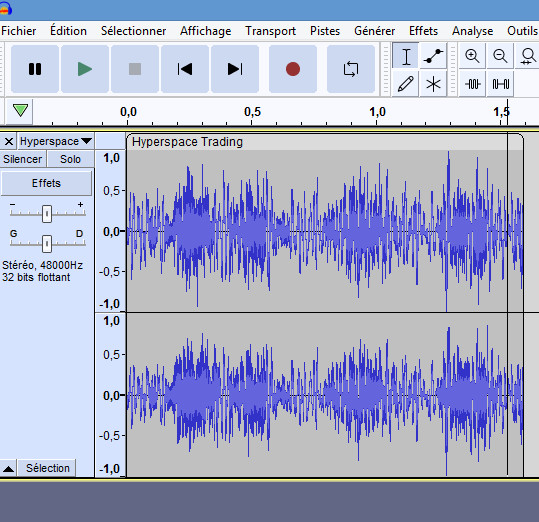
Task: Click the Audacity app icon in the title bar
Action: (6, 9)
